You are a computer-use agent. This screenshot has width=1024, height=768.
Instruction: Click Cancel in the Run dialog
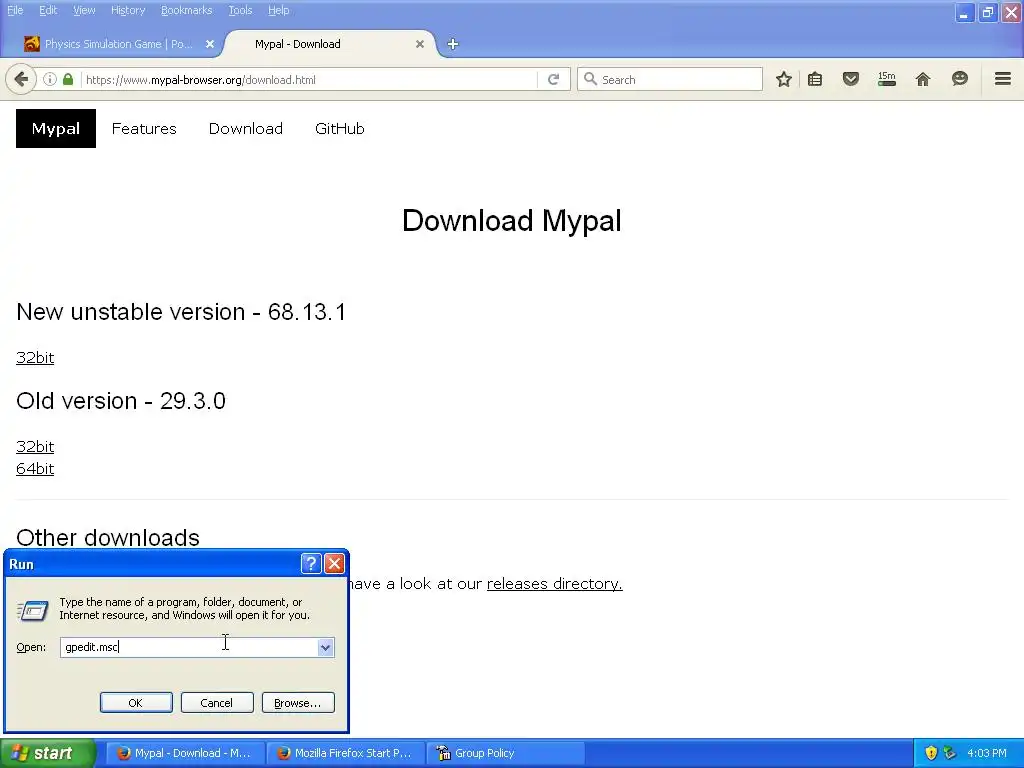pos(217,703)
